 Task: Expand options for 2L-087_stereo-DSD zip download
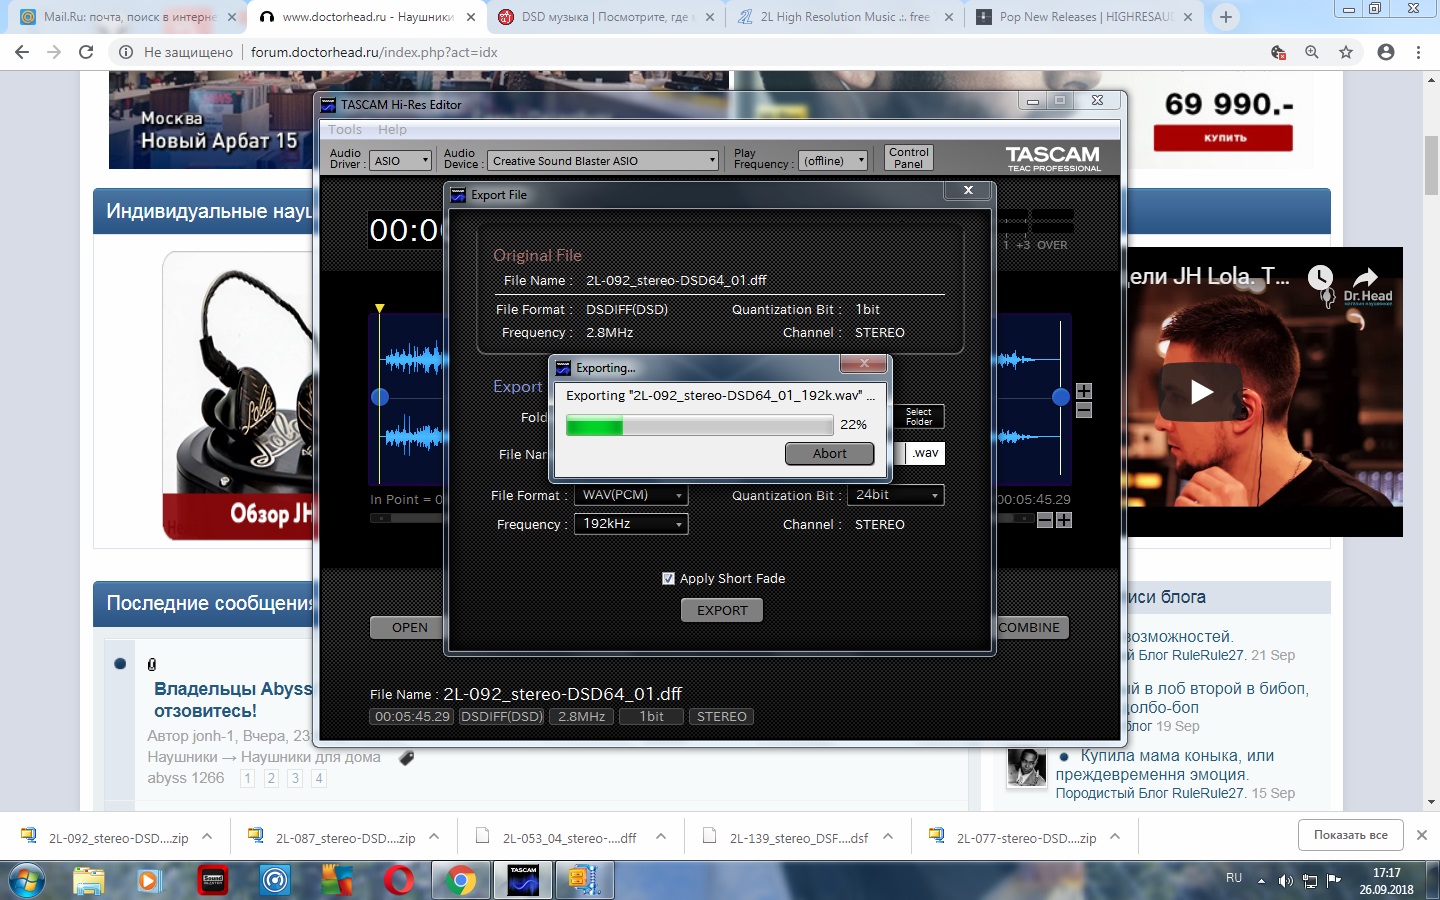point(434,837)
